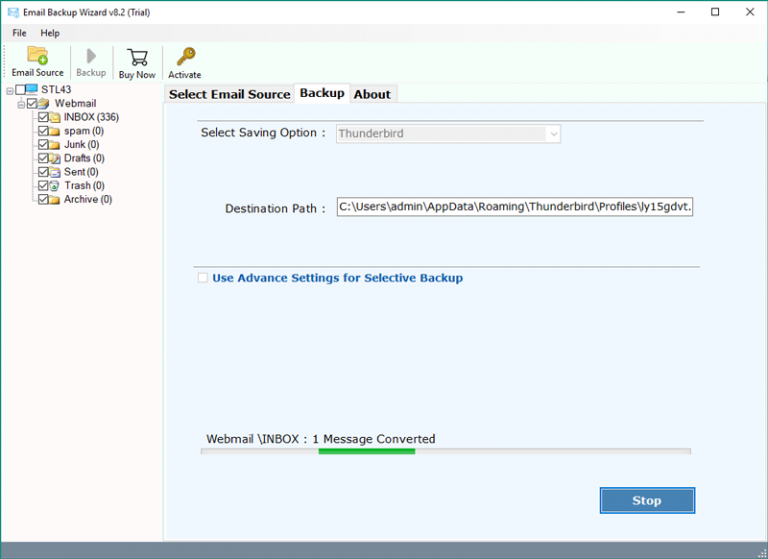Uncheck the Drafts folder checkbox
Viewport: 768px width, 559px height.
(x=43, y=158)
